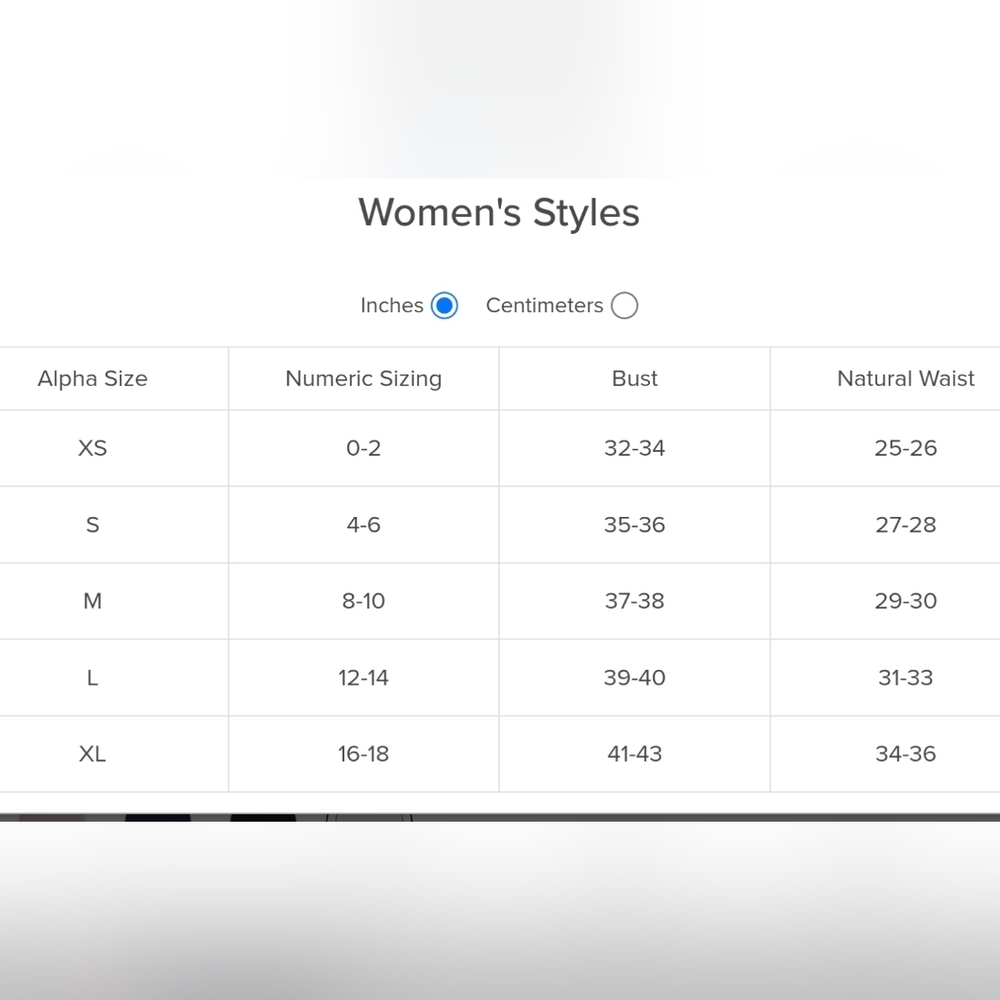1000x1000 pixels.
Task: Click the Inches label text
Action: (392, 305)
